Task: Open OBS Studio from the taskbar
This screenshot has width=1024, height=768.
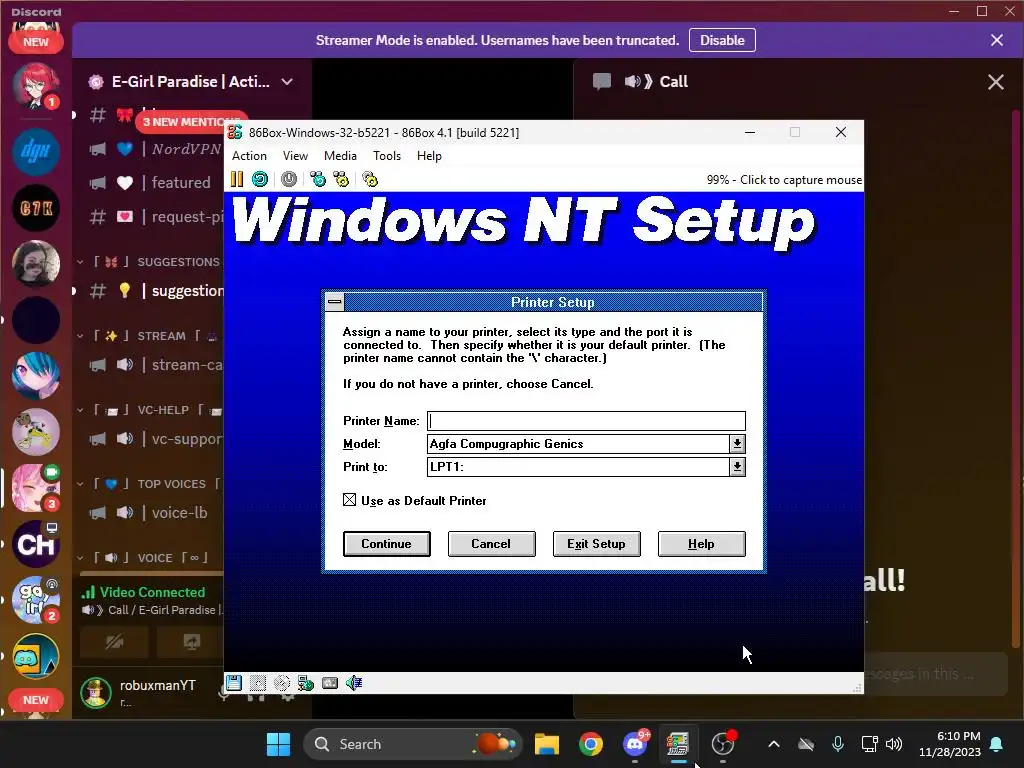Action: pos(722,744)
